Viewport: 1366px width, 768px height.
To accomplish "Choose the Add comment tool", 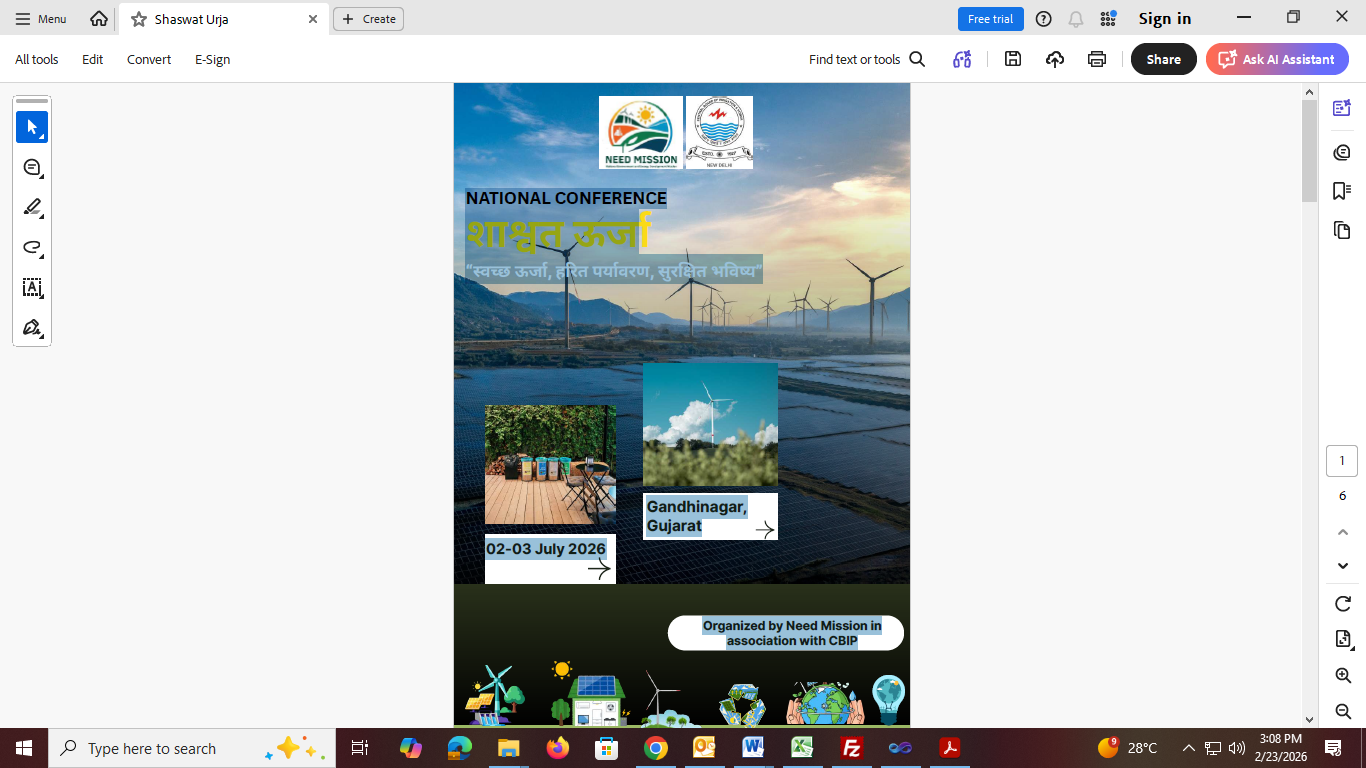I will (x=32, y=167).
